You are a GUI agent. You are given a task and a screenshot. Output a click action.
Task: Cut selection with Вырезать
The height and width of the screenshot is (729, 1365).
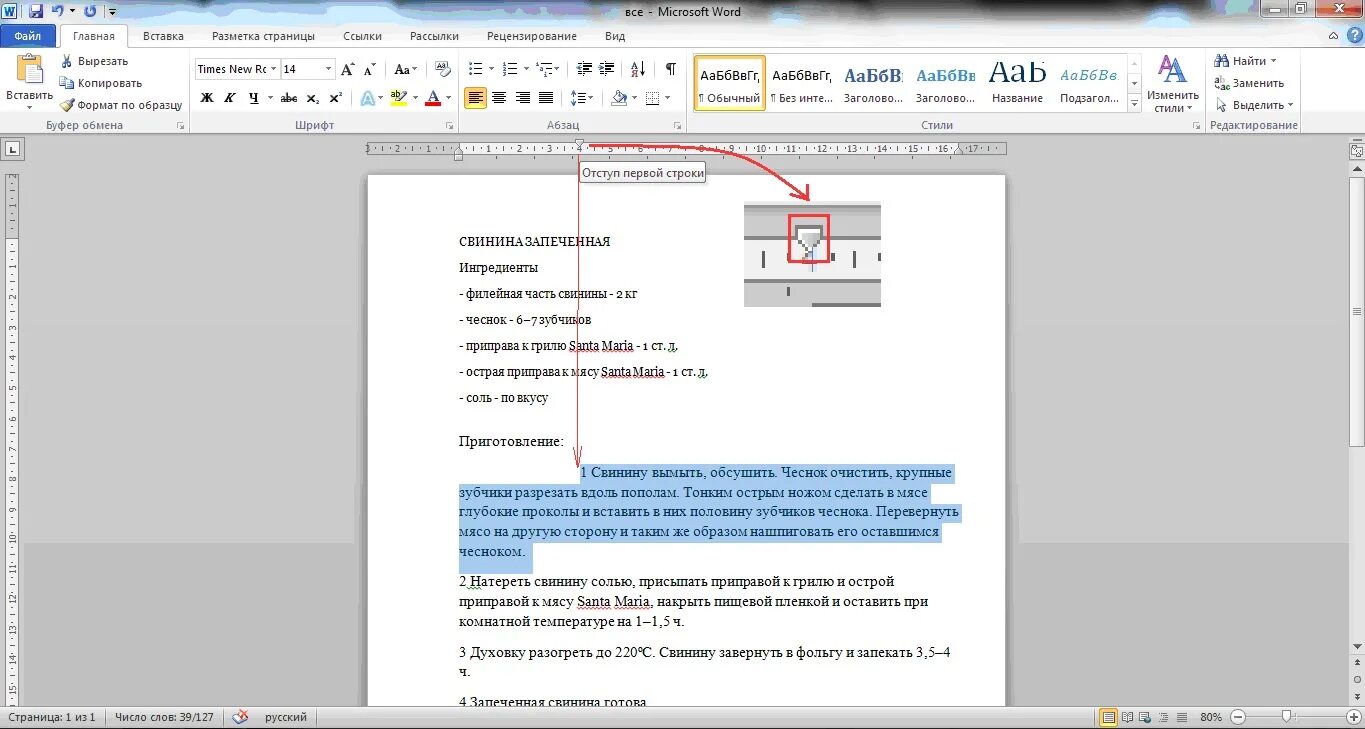95,61
